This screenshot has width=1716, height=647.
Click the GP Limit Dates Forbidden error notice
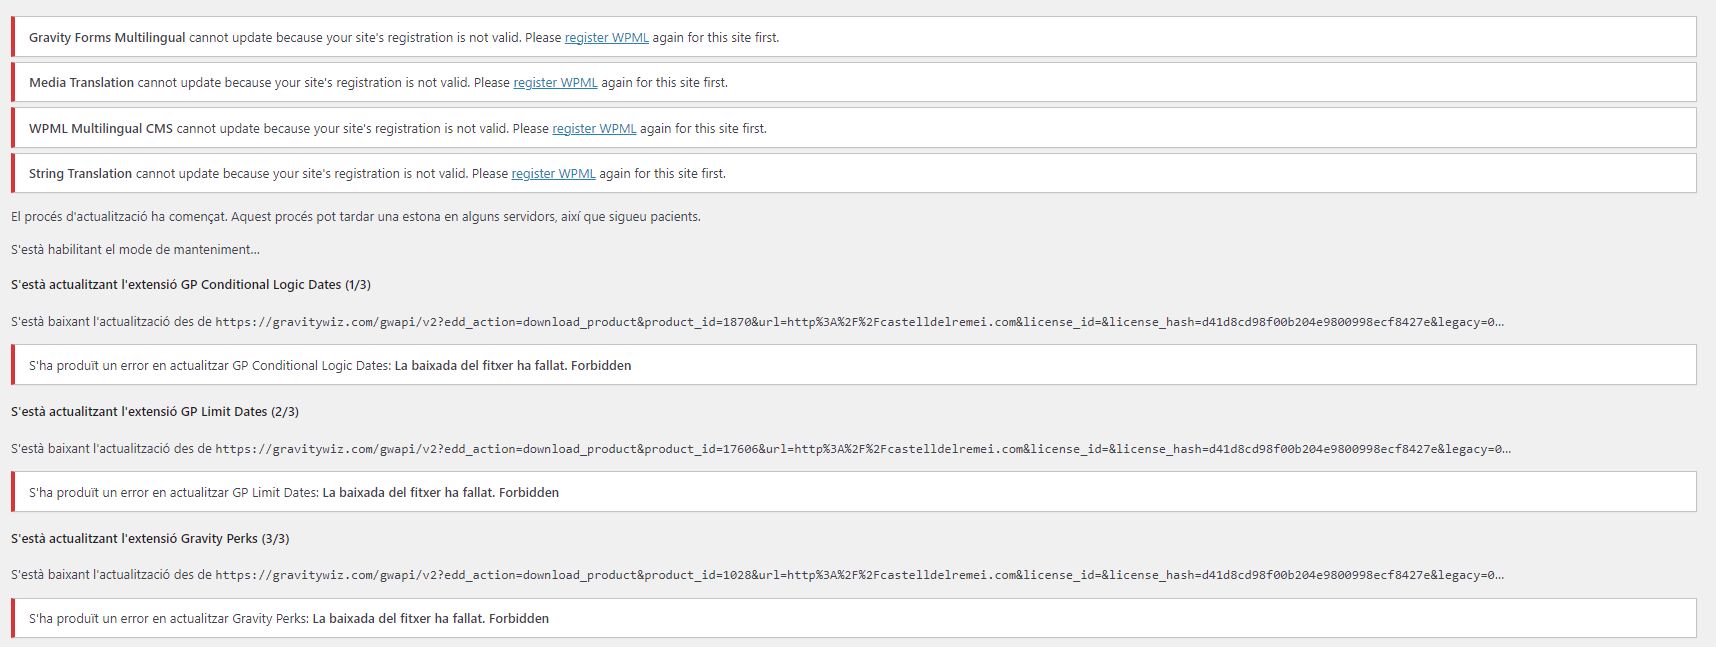pyautogui.click(x=854, y=492)
